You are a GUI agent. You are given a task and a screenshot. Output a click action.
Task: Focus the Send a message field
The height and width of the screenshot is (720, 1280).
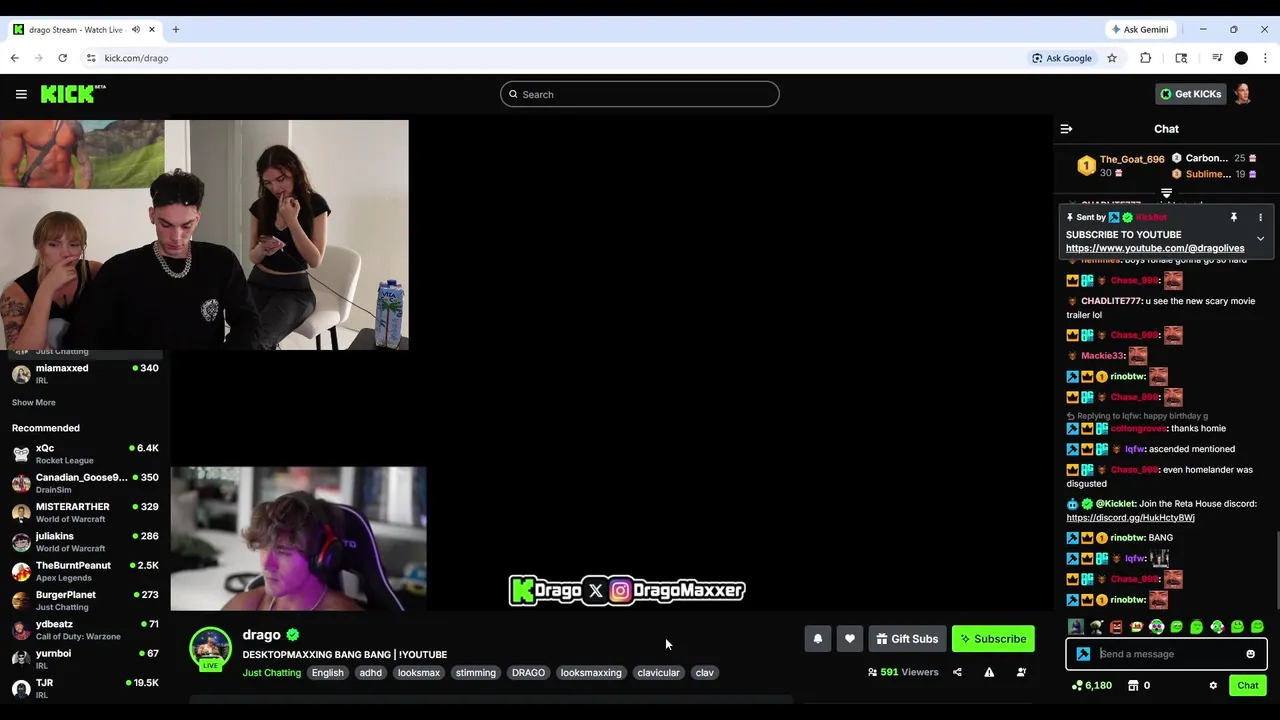(x=1167, y=654)
